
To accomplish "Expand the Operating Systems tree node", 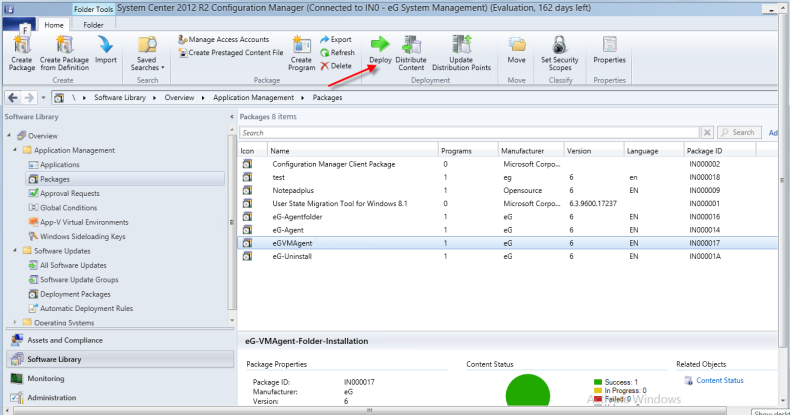I will click(x=15, y=322).
